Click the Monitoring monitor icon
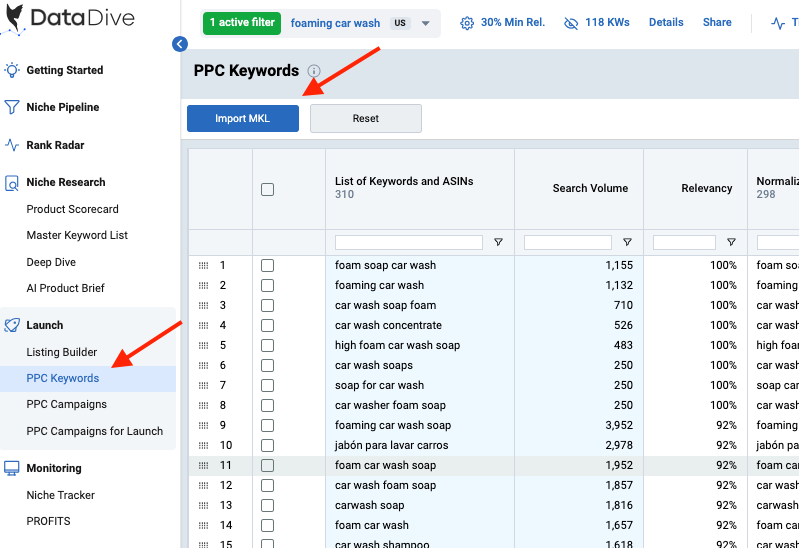Screen dimensions: 799x548 coord(12,468)
